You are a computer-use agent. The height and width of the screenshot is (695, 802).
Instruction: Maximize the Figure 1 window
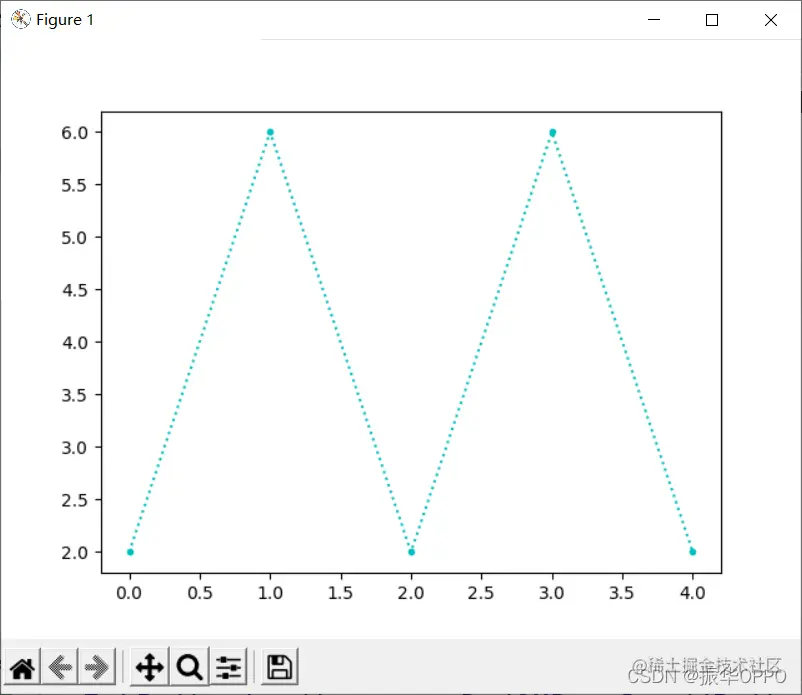tap(711, 19)
